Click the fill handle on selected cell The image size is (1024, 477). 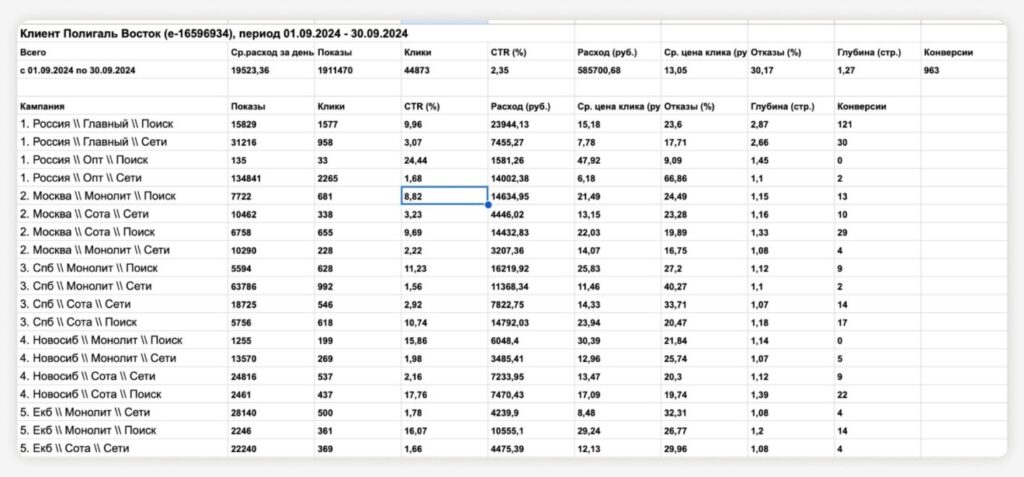(488, 204)
